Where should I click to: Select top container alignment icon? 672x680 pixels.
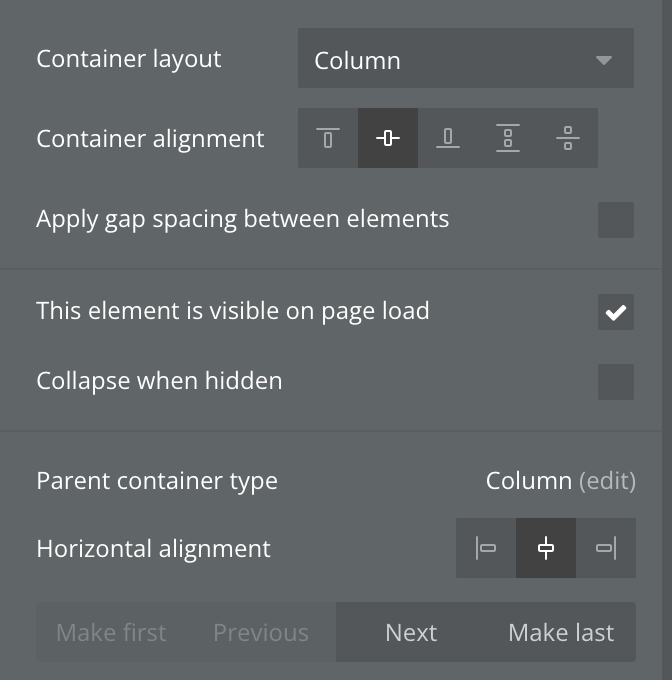(328, 138)
